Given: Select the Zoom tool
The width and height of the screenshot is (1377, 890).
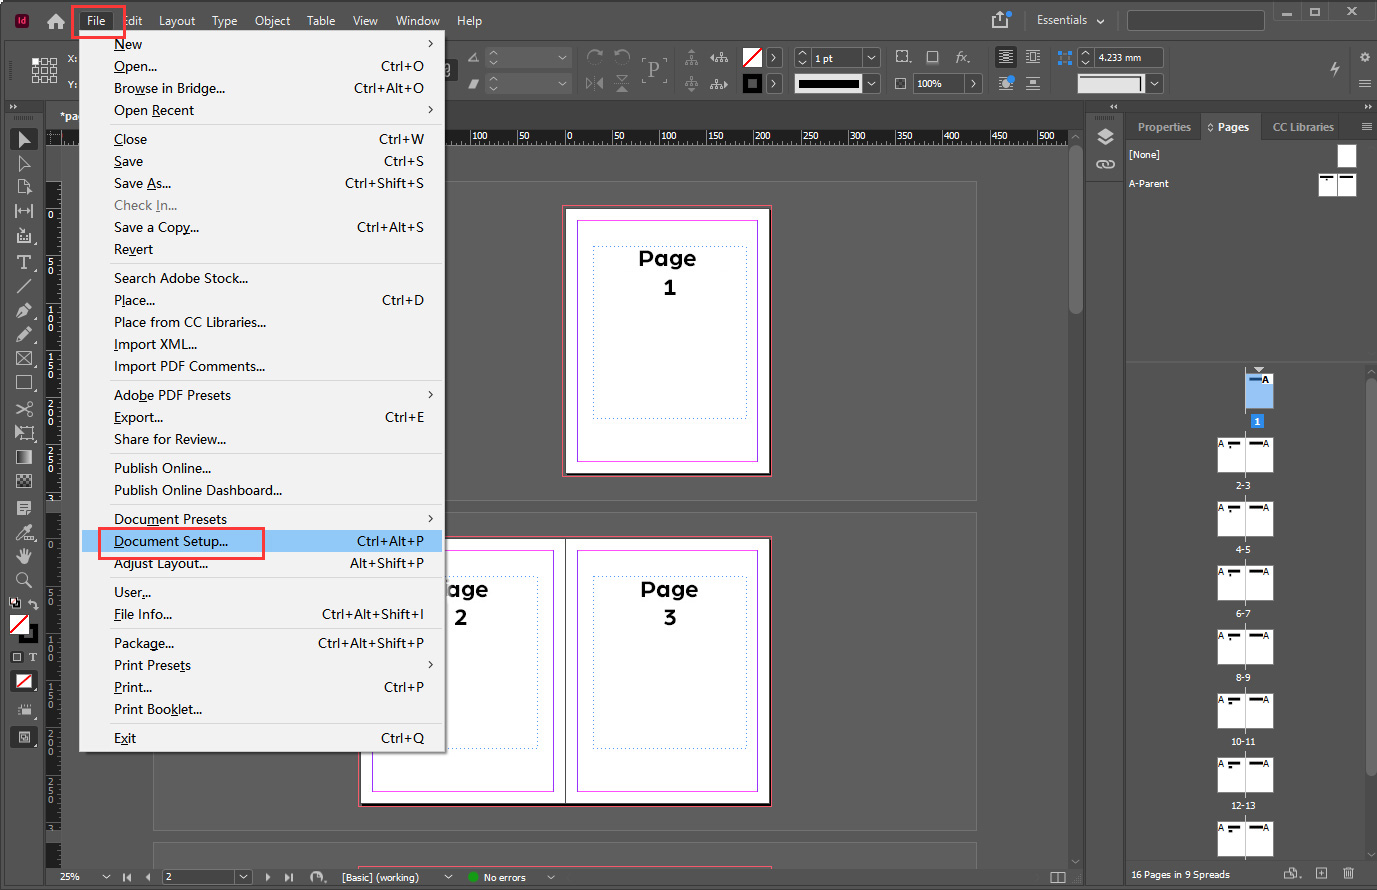Looking at the screenshot, I should click(24, 580).
